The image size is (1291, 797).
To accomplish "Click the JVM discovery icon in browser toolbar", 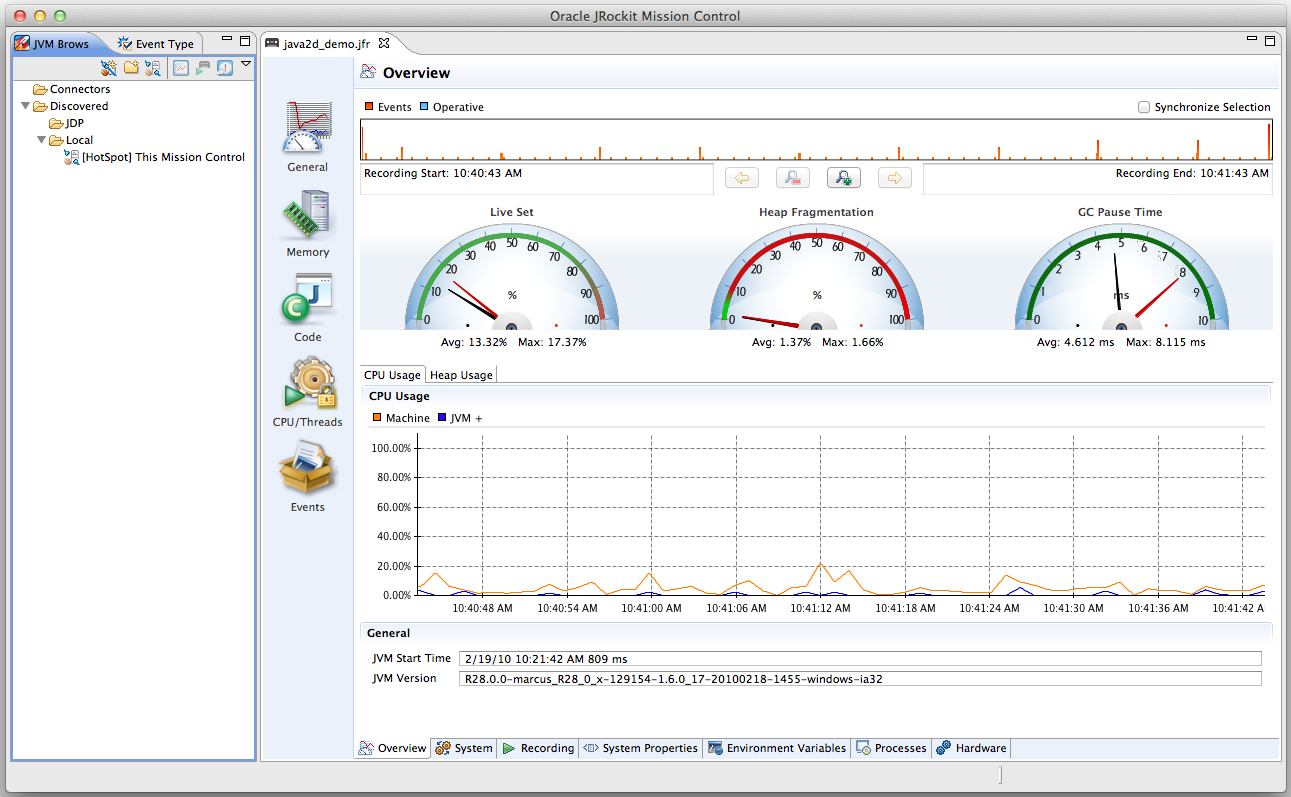I will point(152,68).
